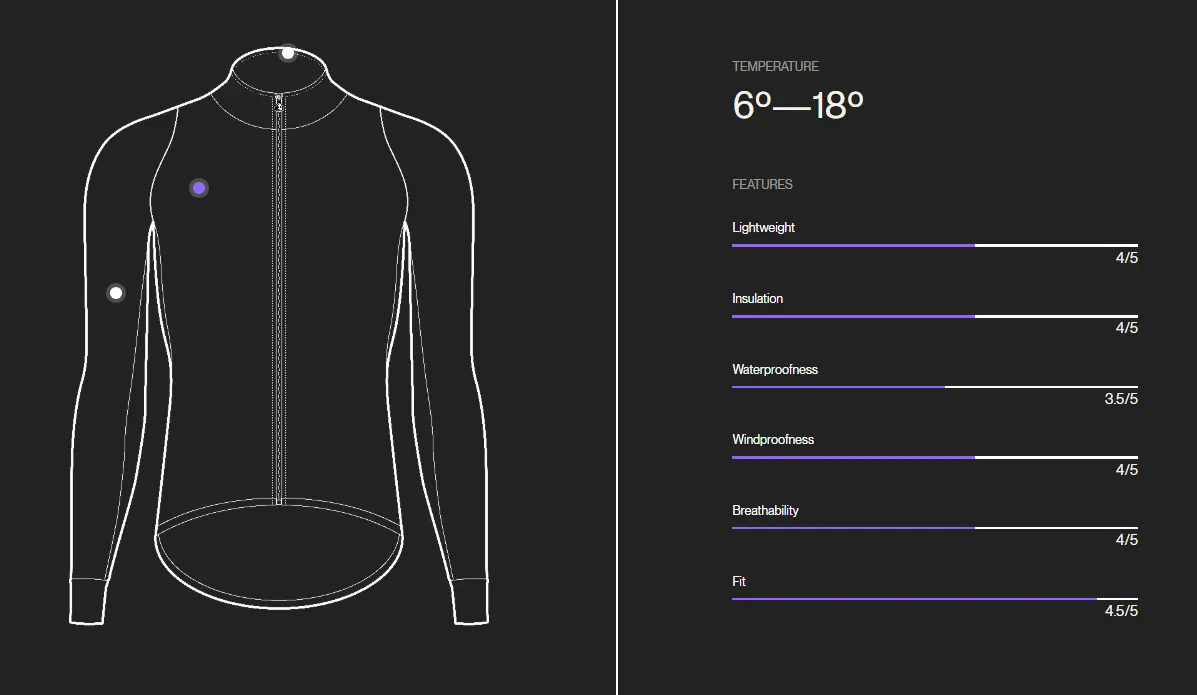
Task: Click the 4.5/5 fit score
Action: pyautogui.click(x=1121, y=611)
